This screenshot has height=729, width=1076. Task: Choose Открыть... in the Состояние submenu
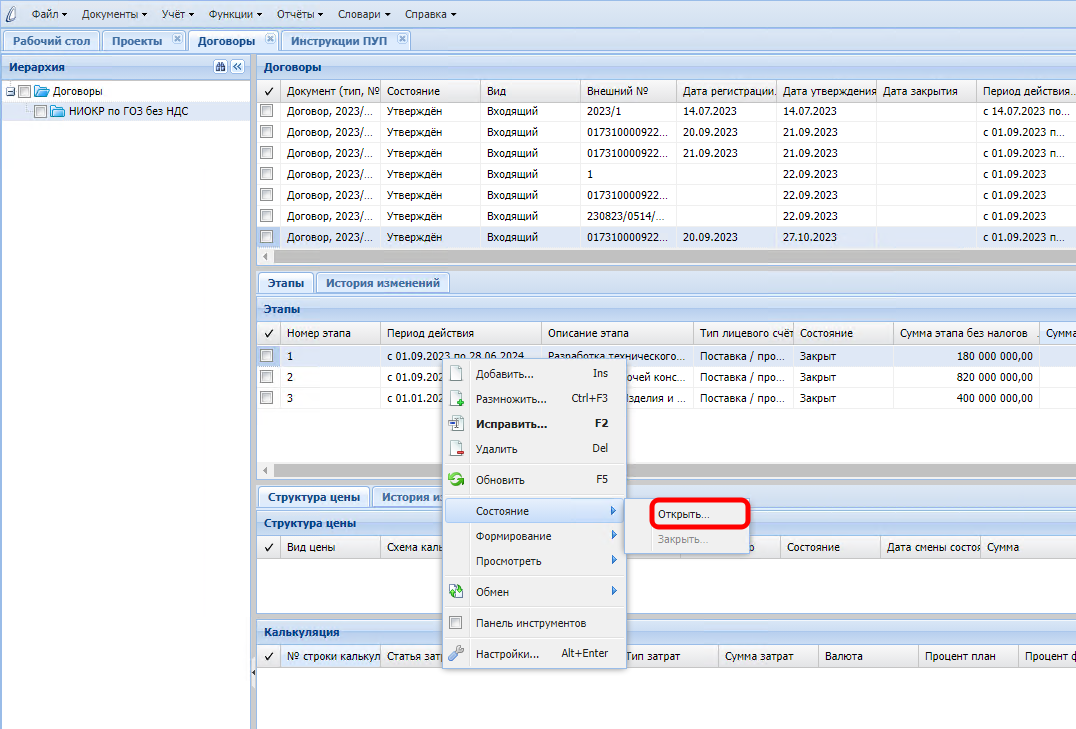tap(684, 514)
